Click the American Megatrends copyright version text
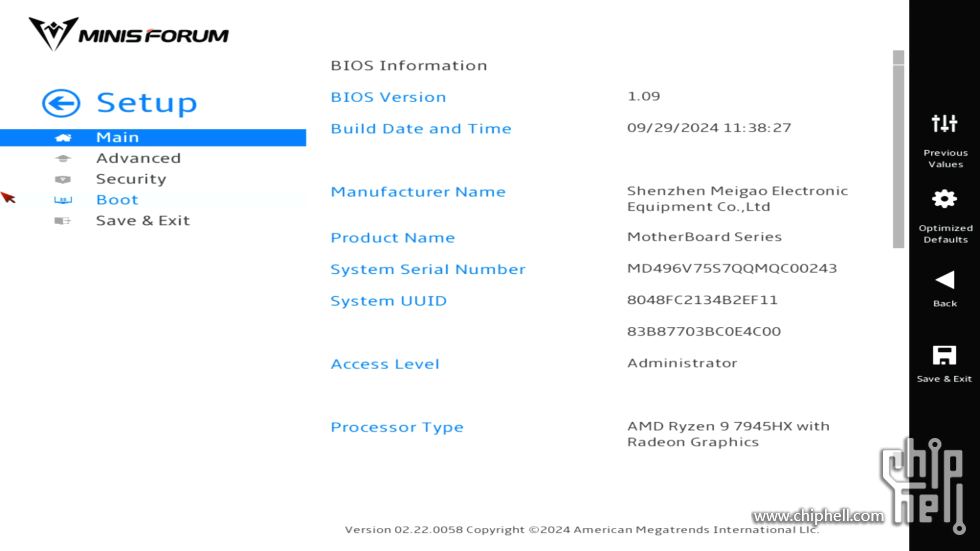Viewport: 980px width, 551px height. 582,530
